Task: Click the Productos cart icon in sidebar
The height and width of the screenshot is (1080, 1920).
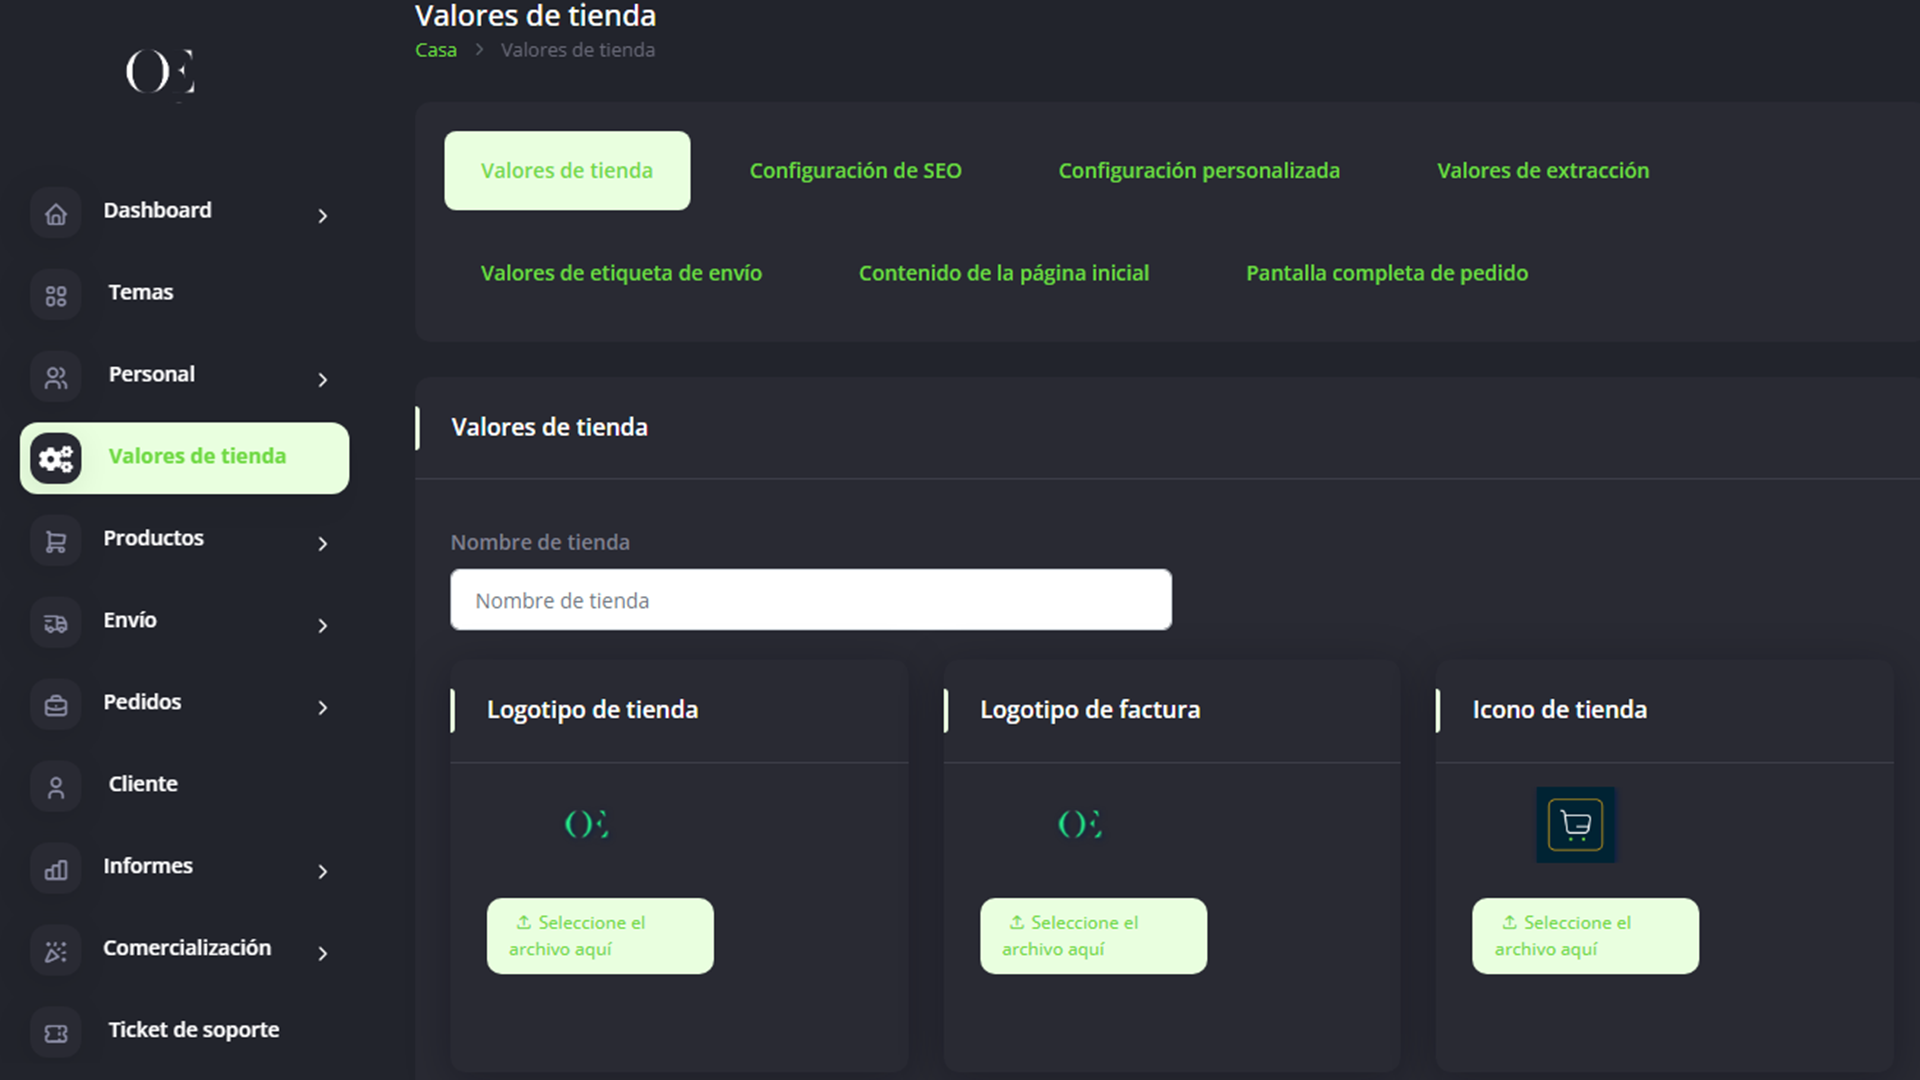Action: point(56,542)
